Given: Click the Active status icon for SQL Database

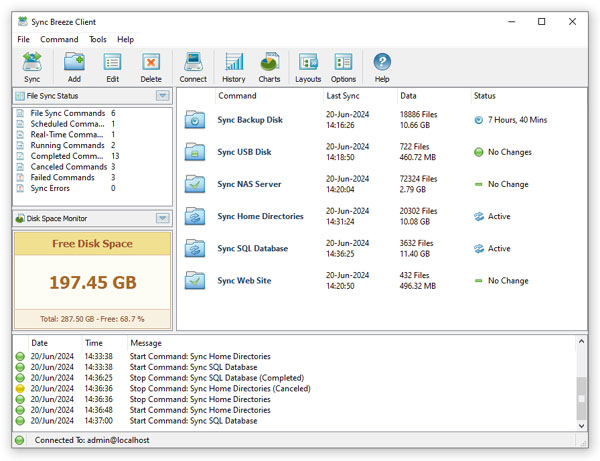Looking at the screenshot, I should (479, 249).
